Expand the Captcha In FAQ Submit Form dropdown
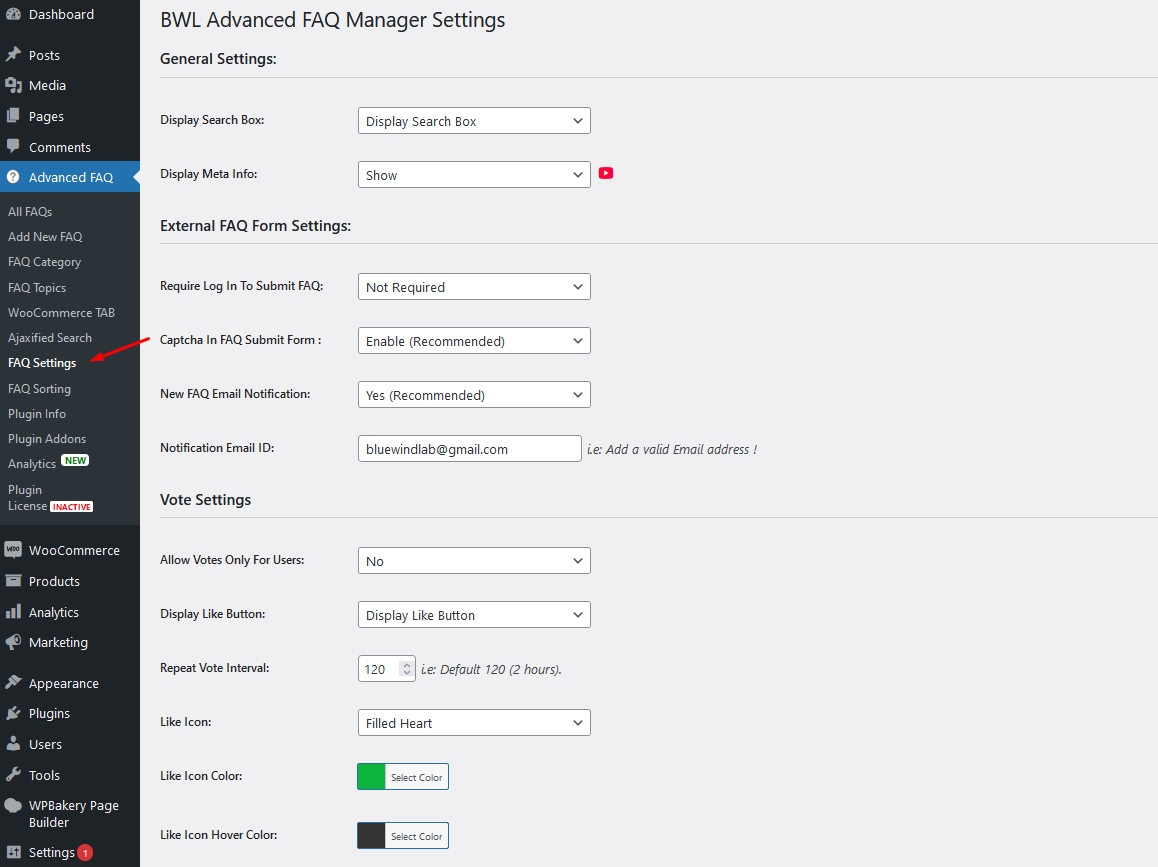The image size is (1158, 867). [473, 340]
